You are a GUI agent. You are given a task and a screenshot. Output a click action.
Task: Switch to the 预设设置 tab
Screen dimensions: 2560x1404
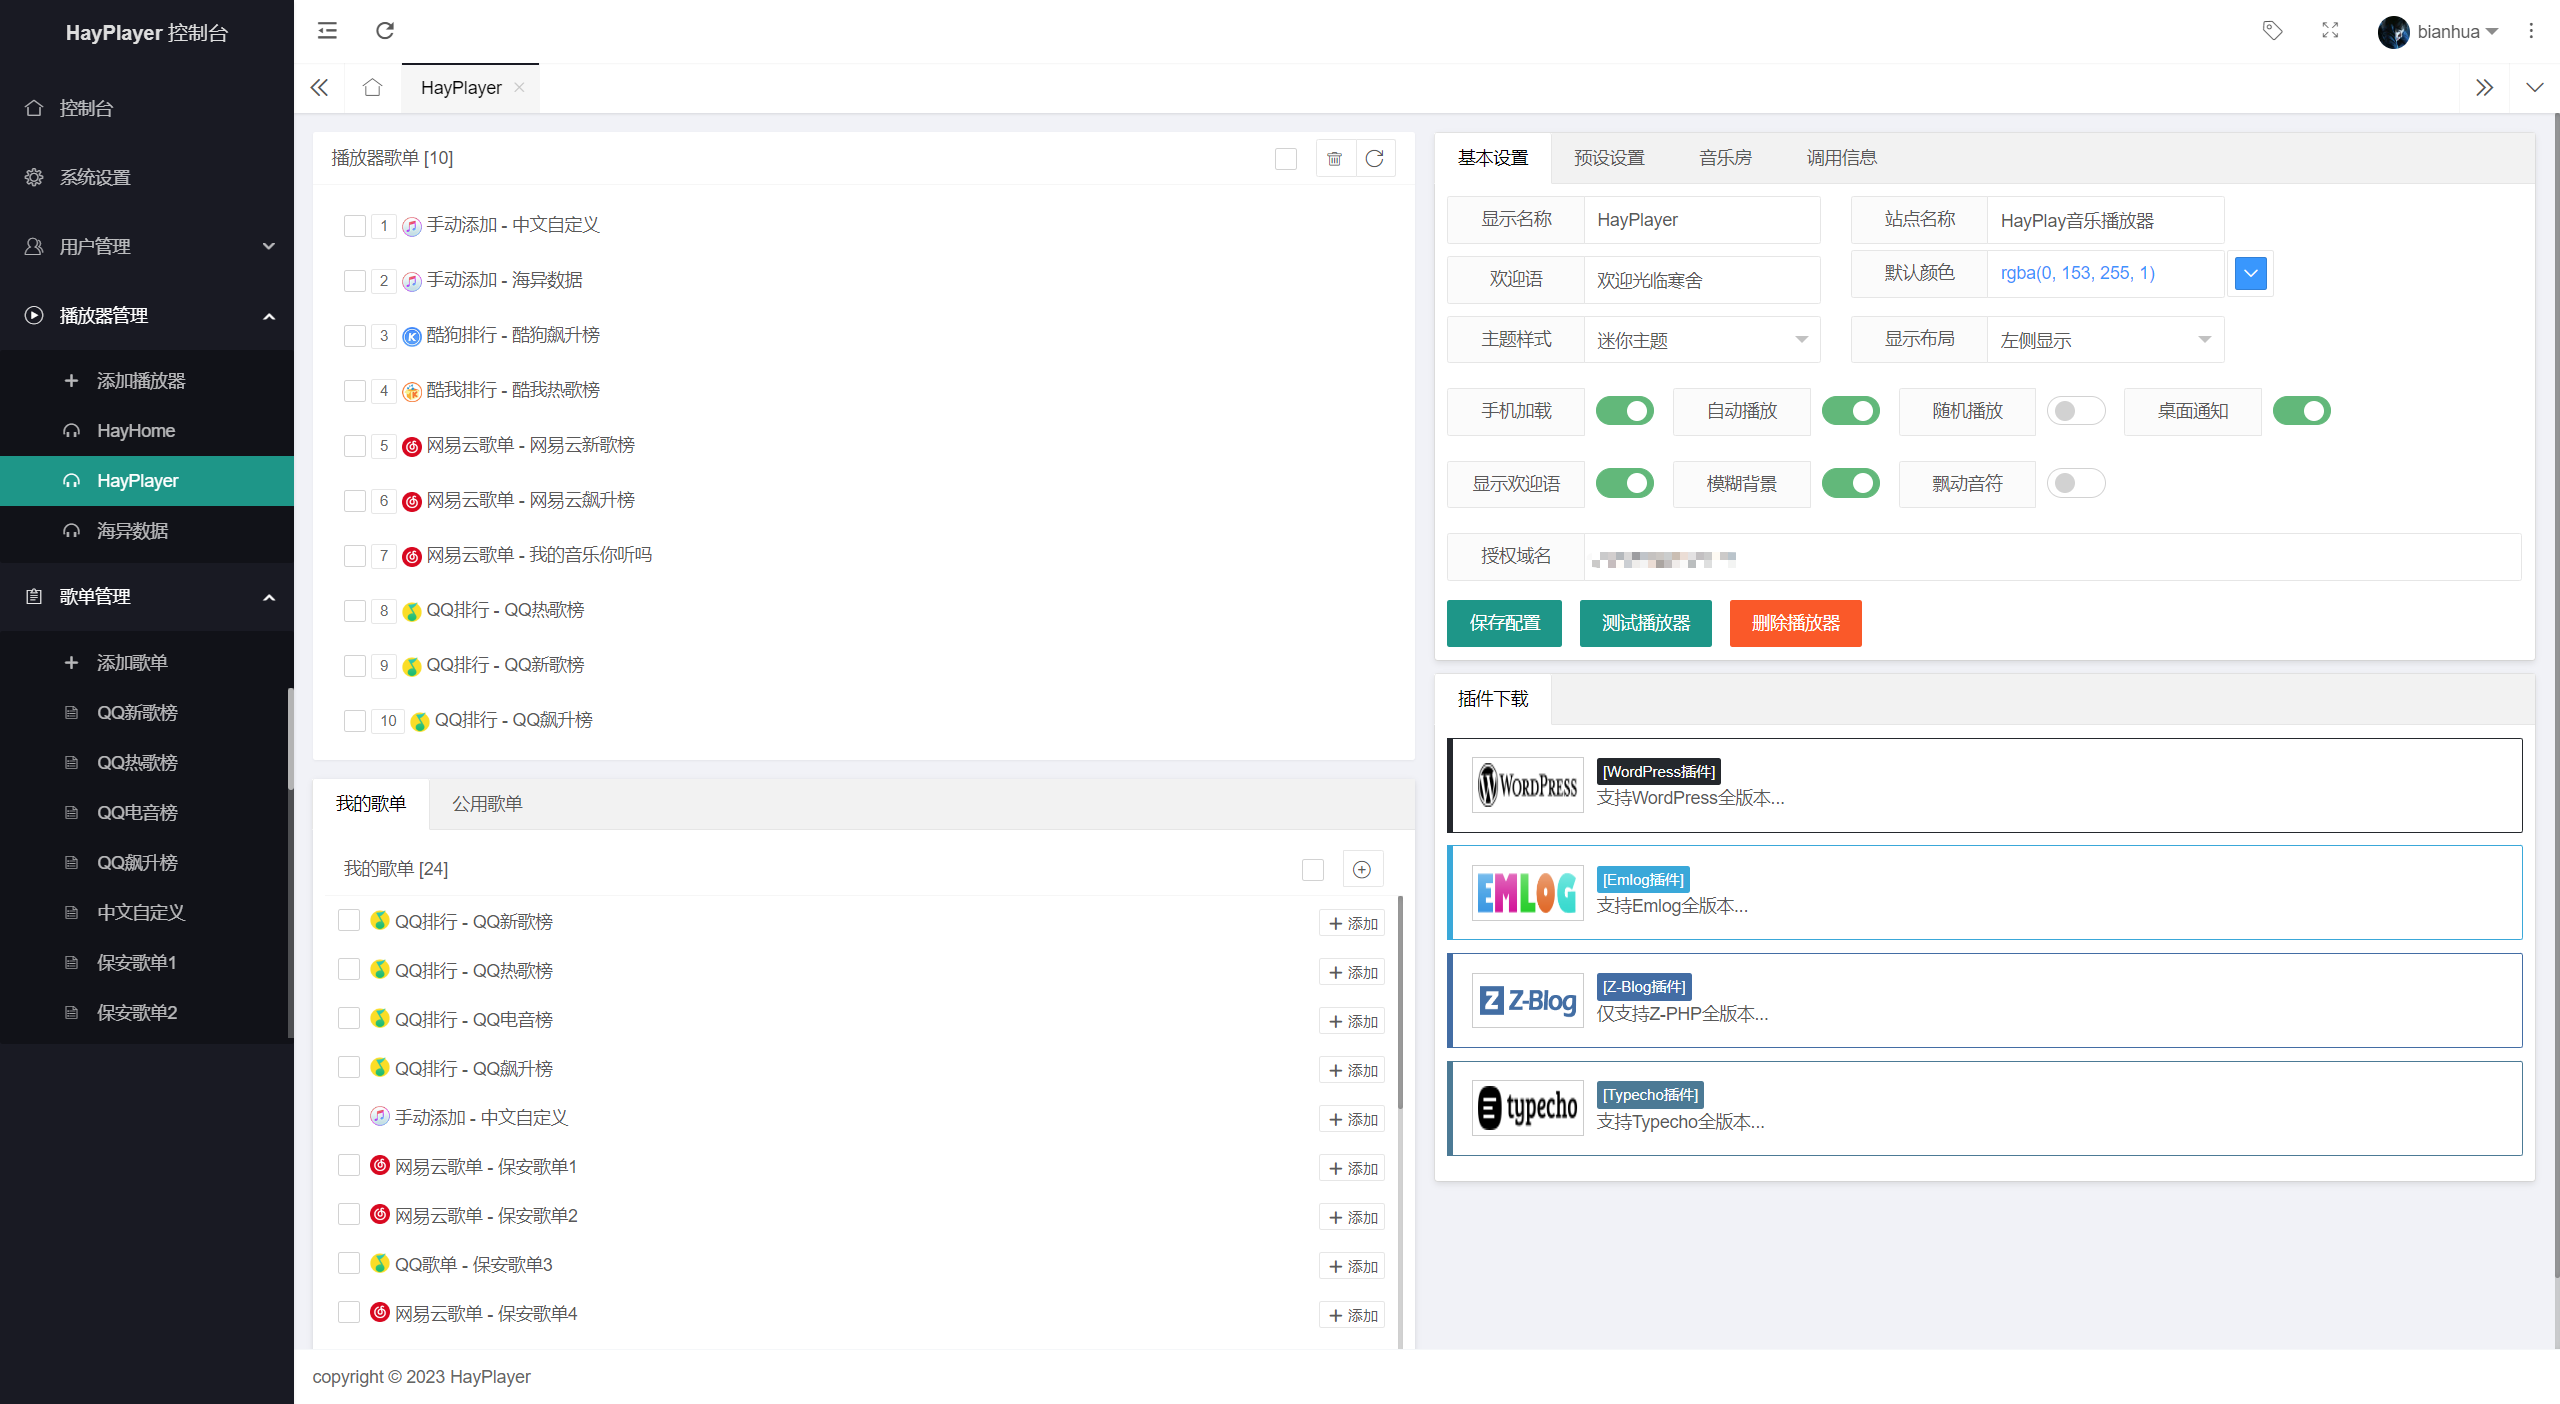(1608, 158)
